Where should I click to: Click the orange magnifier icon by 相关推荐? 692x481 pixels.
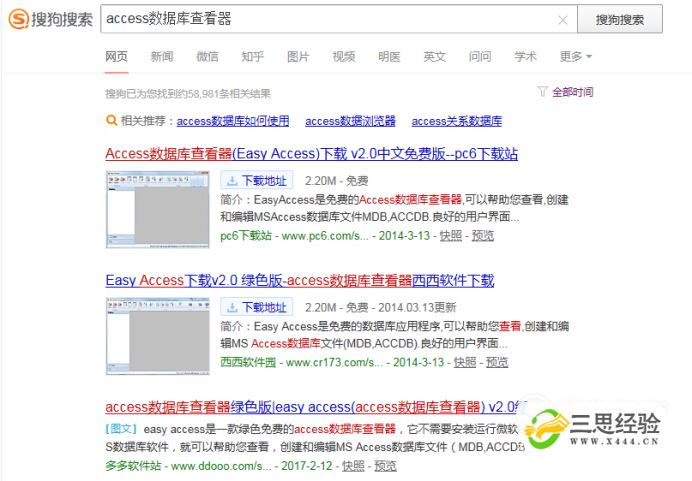(x=112, y=120)
